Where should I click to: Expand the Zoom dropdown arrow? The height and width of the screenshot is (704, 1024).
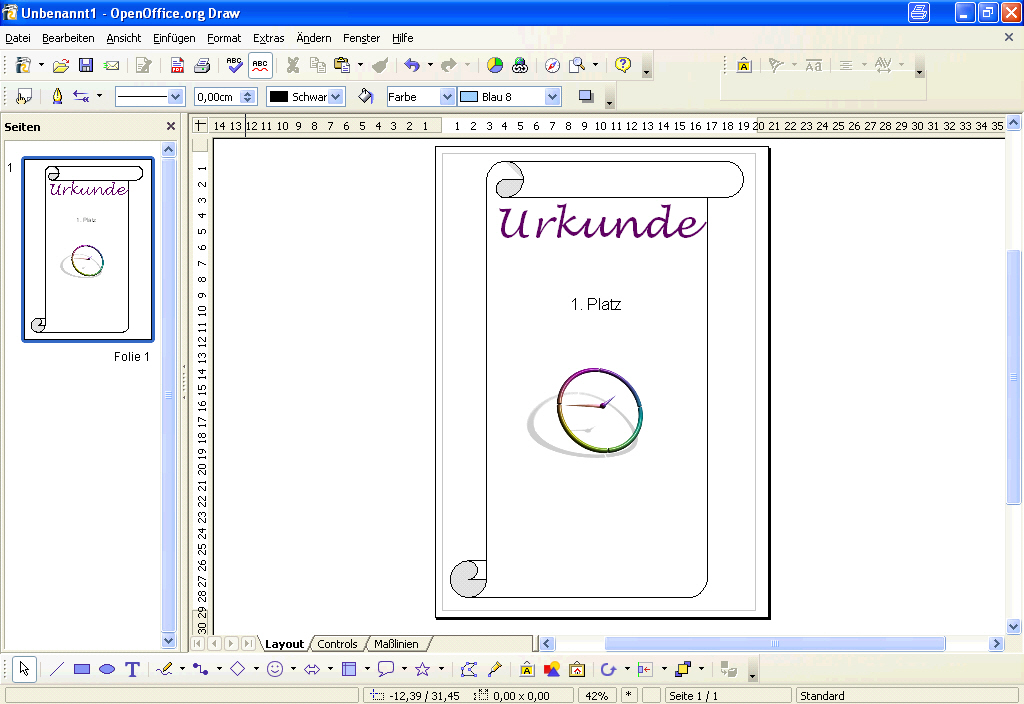point(595,65)
